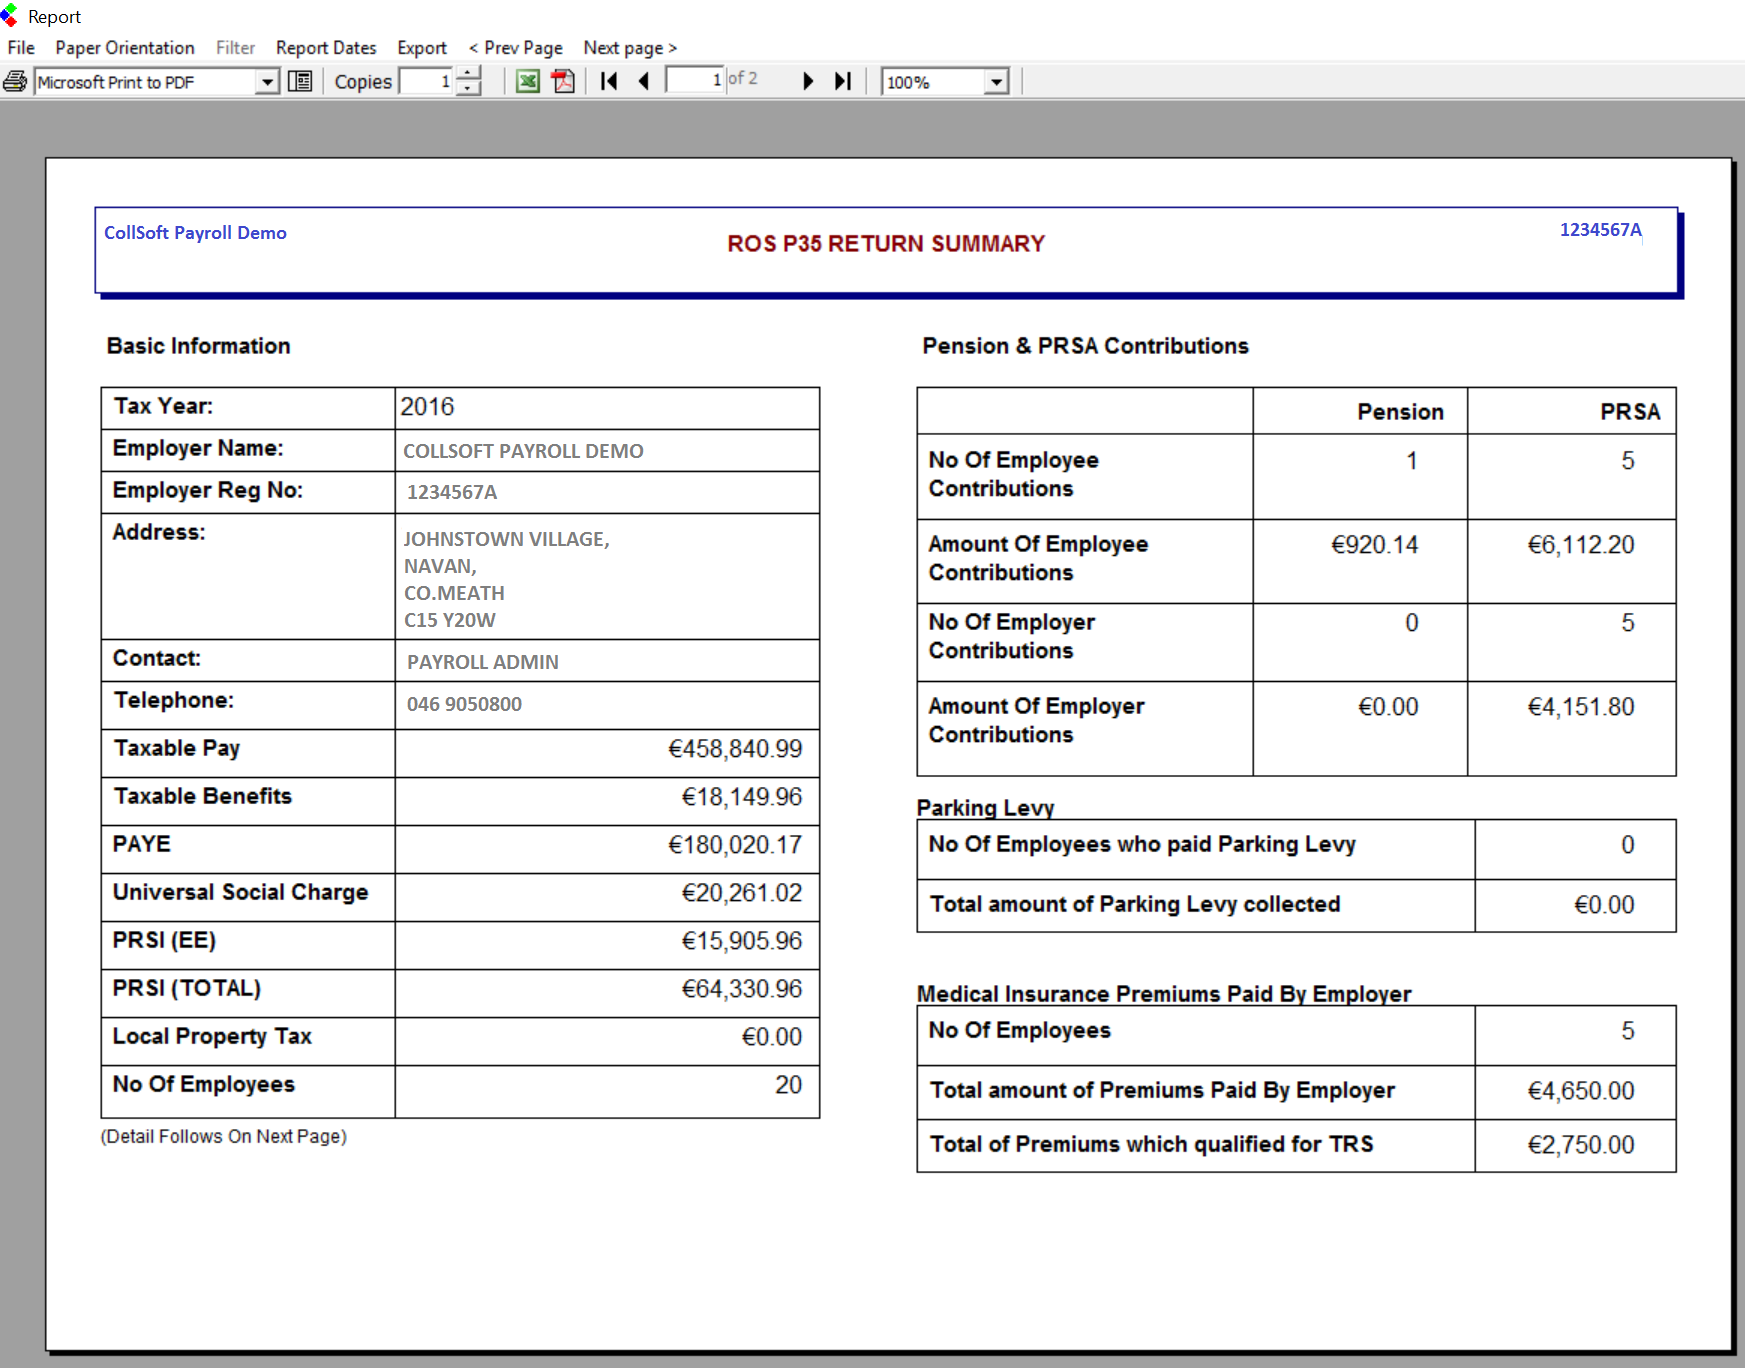Go to next page arrow icon

(x=808, y=81)
